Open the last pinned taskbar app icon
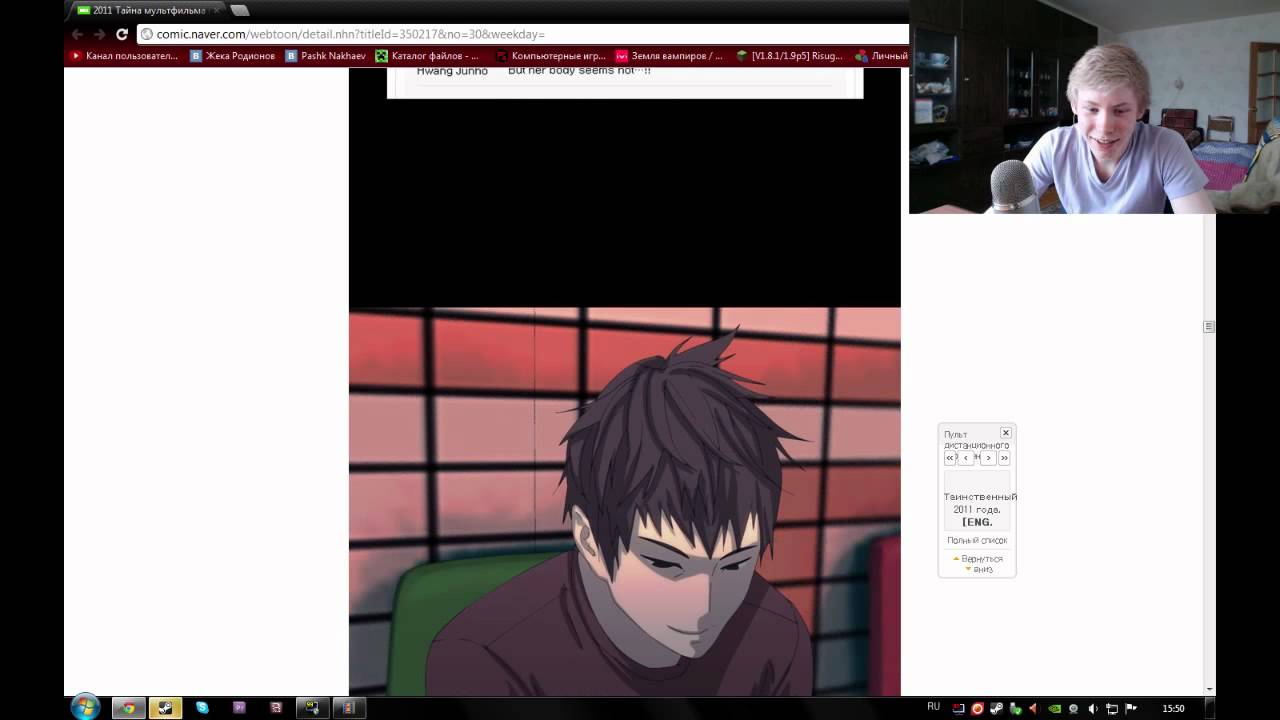 pos(349,708)
